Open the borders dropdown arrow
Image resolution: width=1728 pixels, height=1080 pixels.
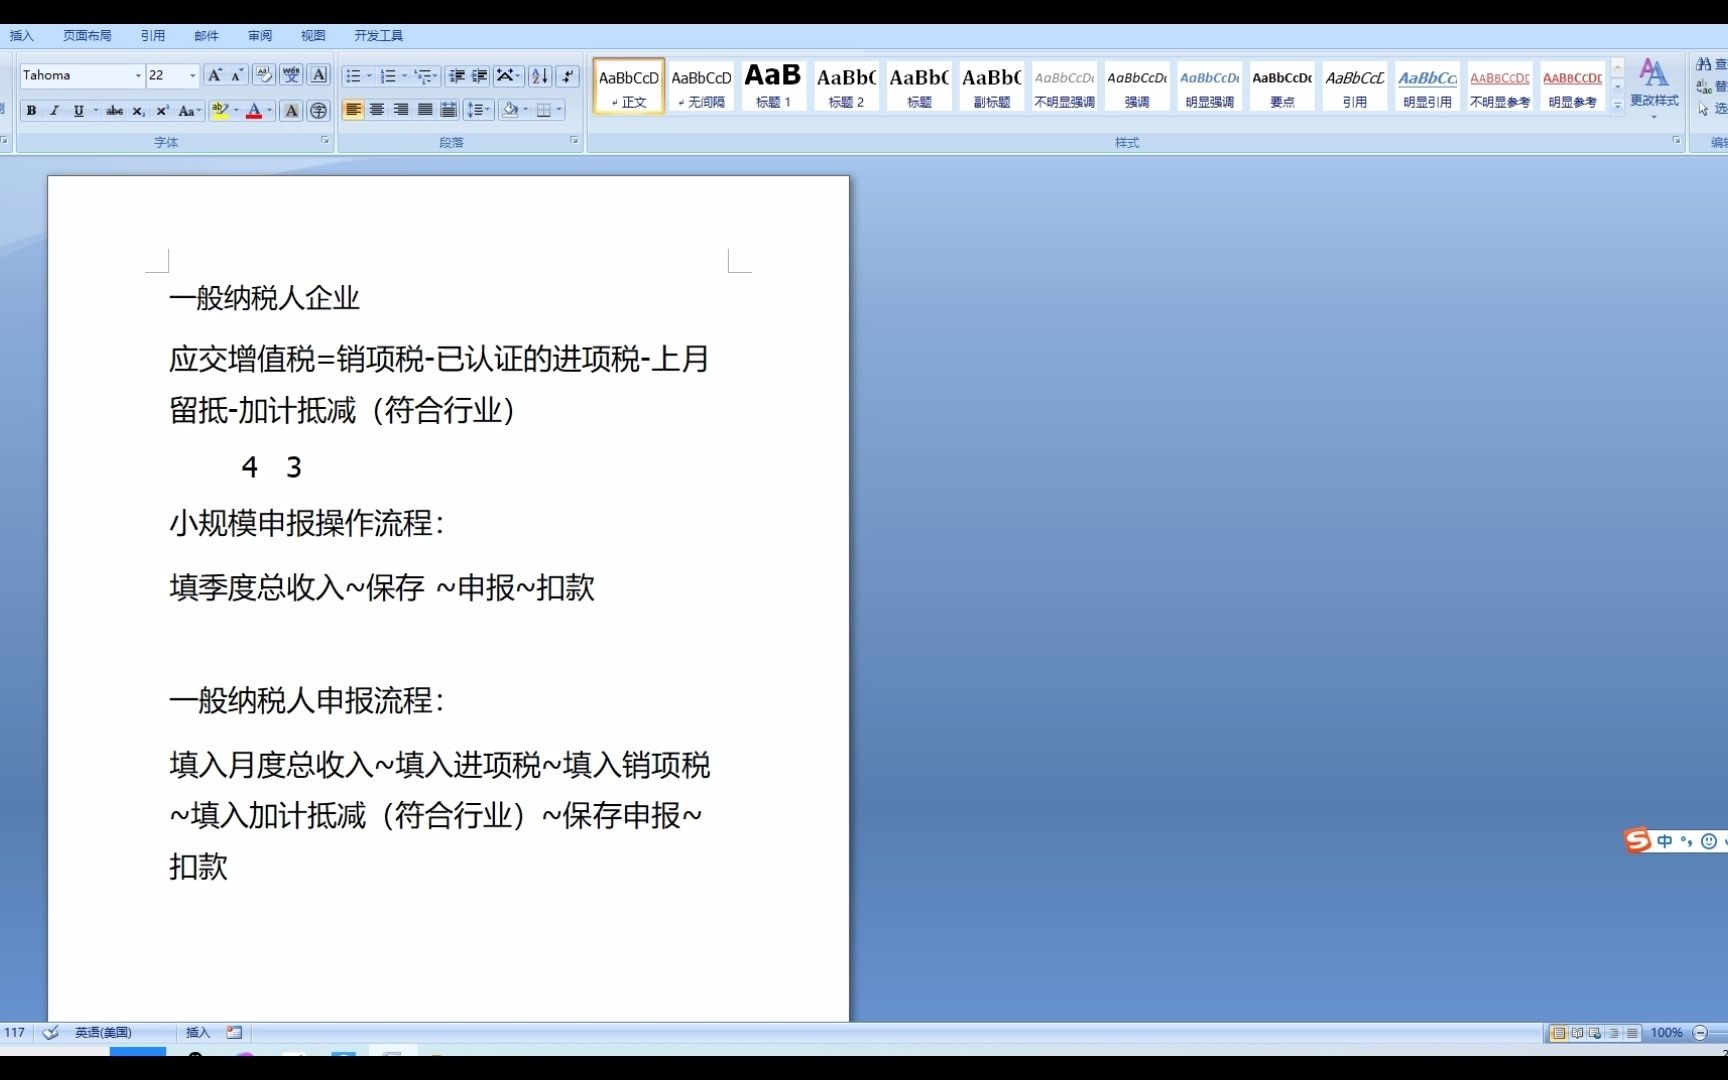(x=559, y=110)
